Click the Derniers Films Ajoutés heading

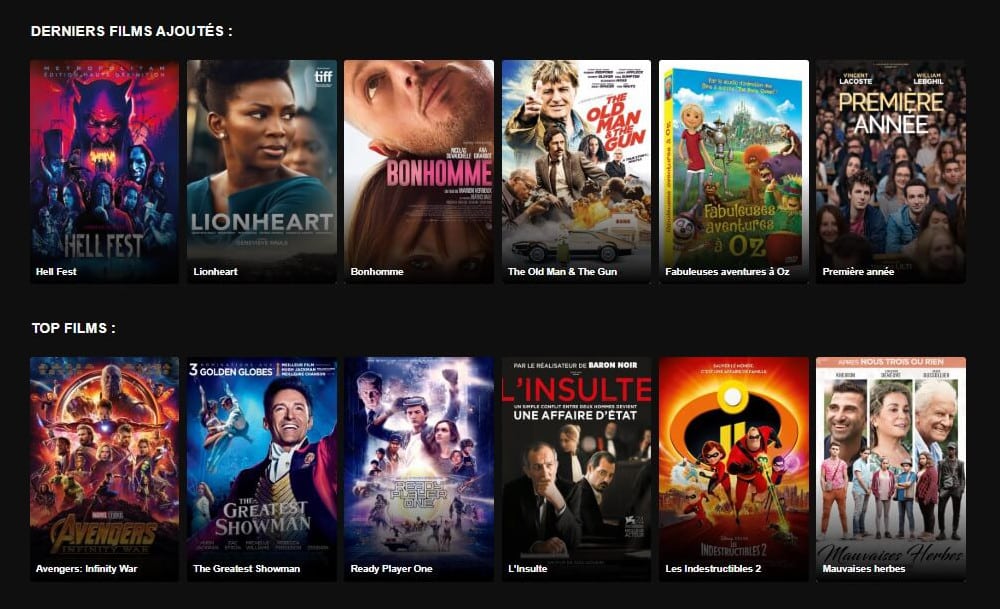click(131, 31)
